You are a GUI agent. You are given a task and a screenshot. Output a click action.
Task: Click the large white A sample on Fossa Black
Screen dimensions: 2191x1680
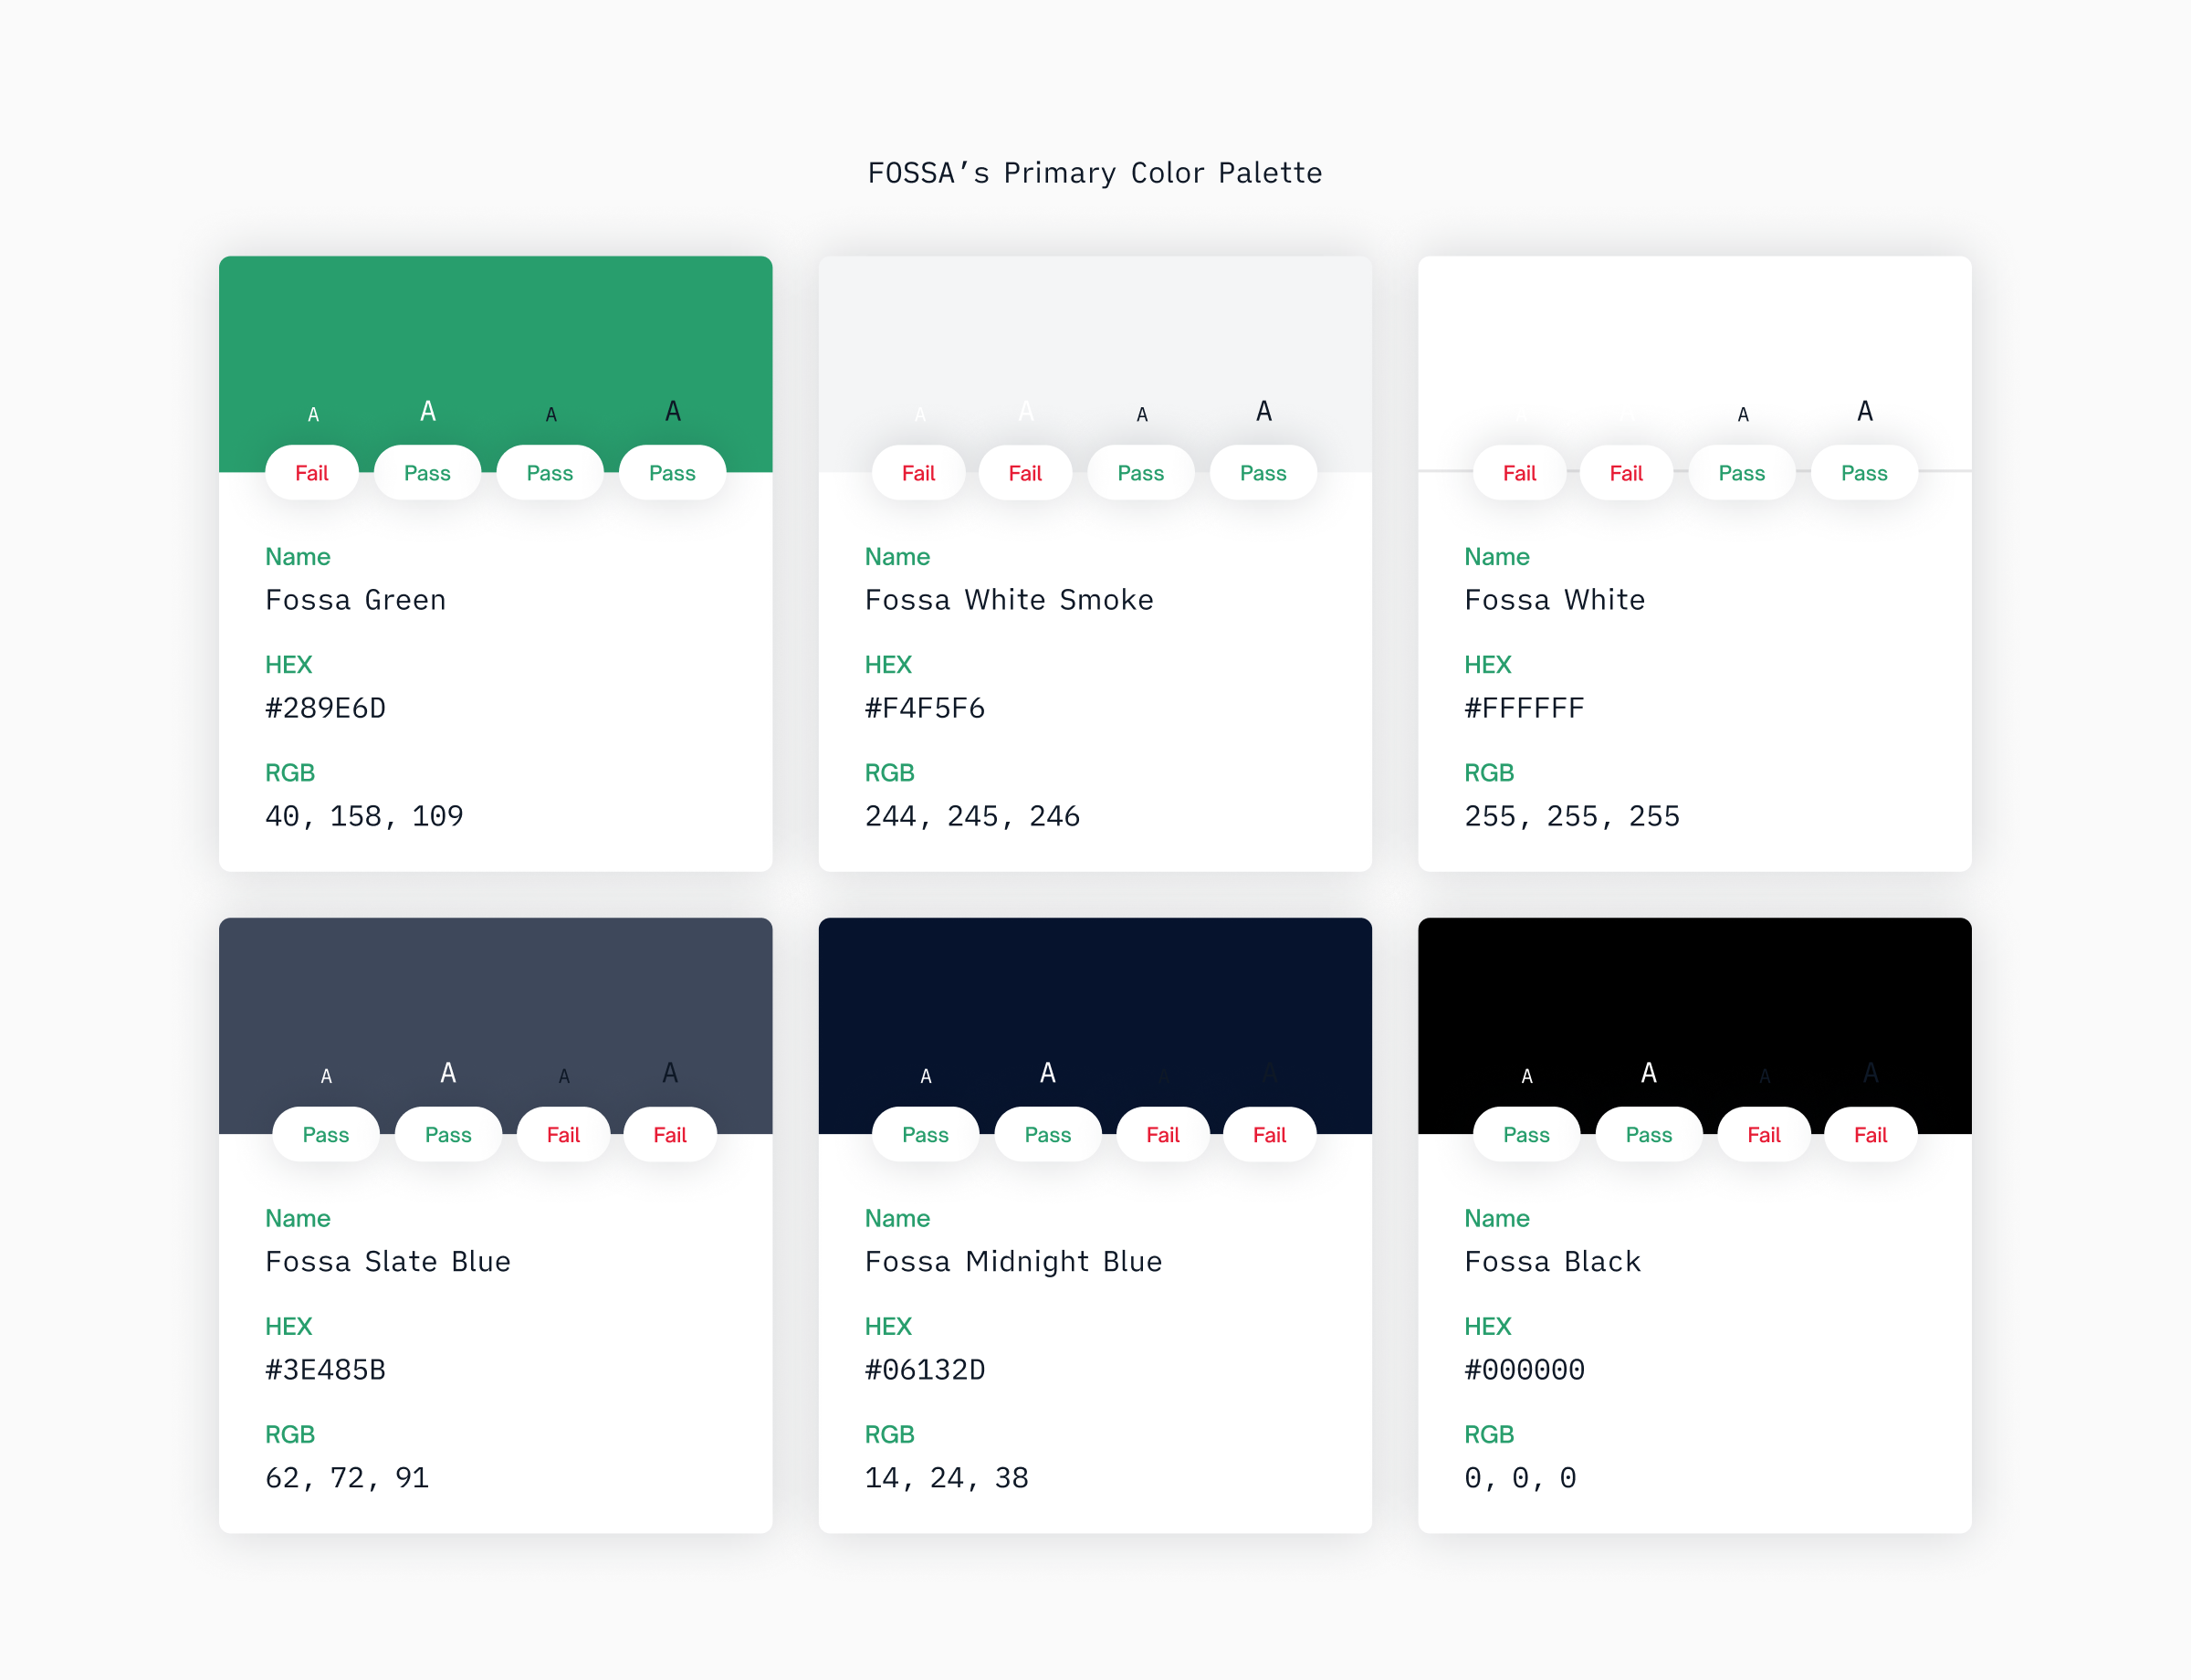point(1649,1073)
